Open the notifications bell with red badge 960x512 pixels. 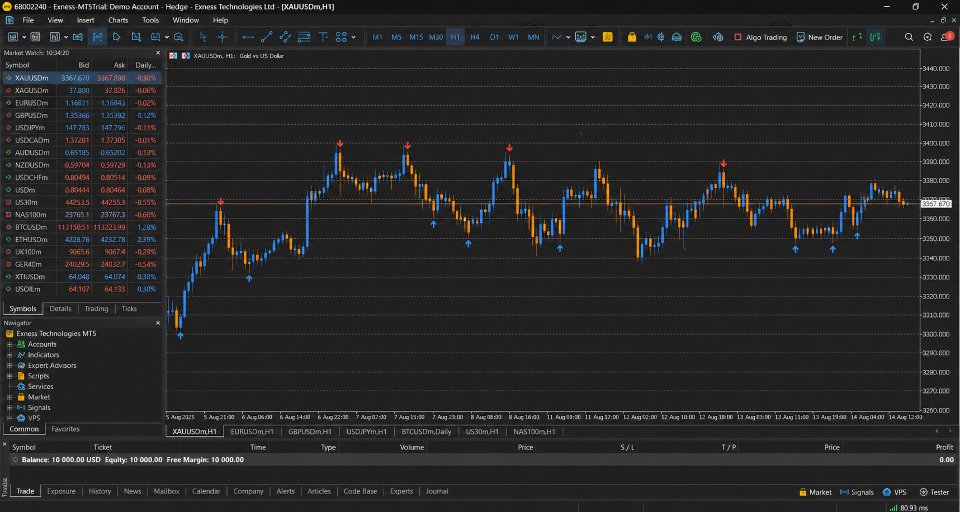tap(947, 37)
